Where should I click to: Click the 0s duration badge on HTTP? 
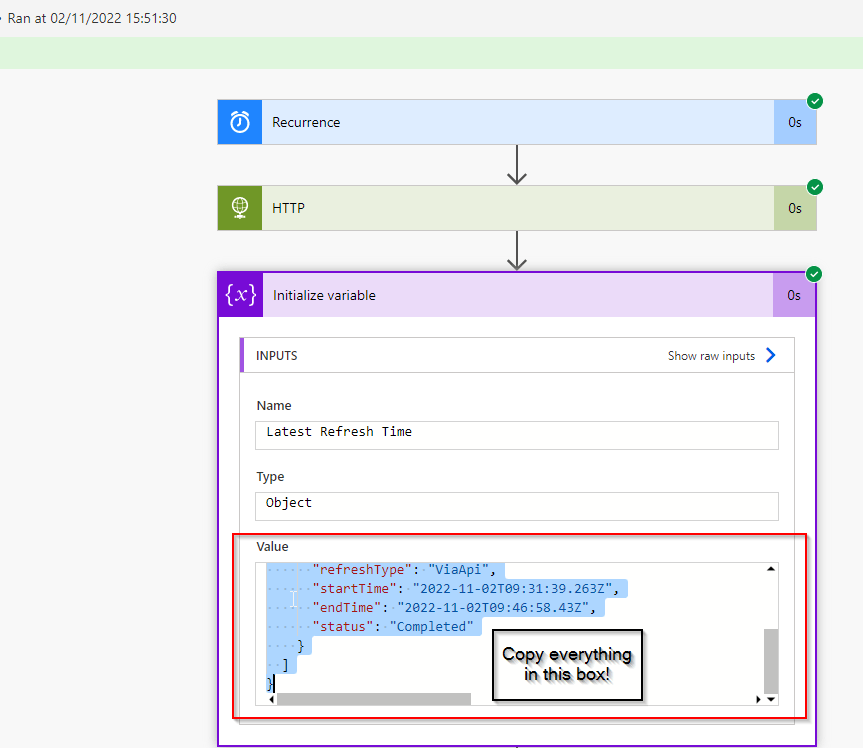(x=794, y=208)
